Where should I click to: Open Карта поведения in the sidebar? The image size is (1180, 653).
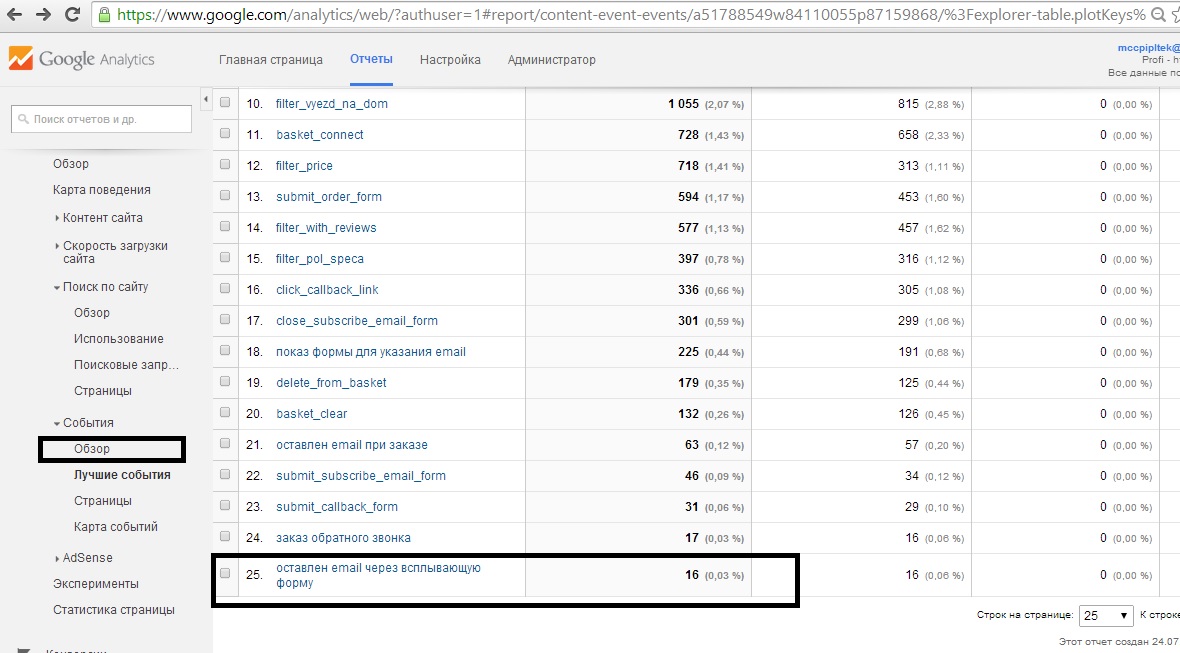click(x=102, y=190)
